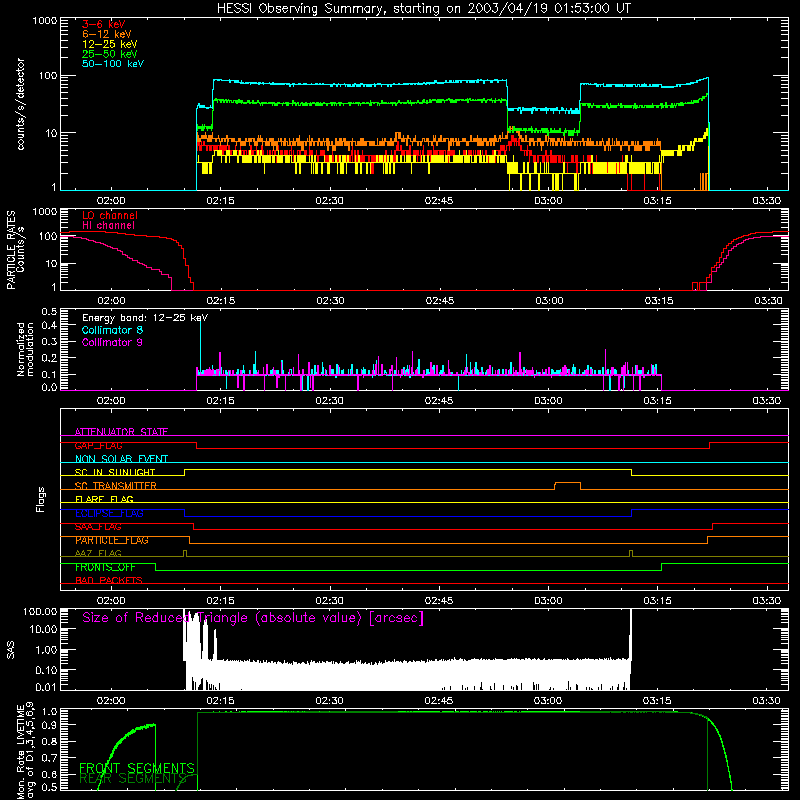
Task: Select the cyan 50-100 keV legend label
Action: (113, 64)
